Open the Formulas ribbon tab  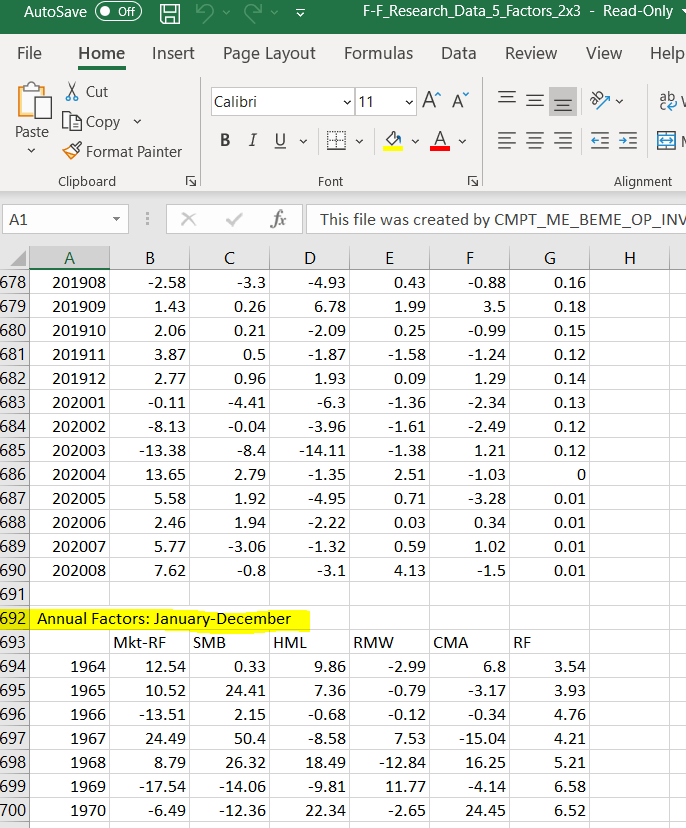click(378, 53)
